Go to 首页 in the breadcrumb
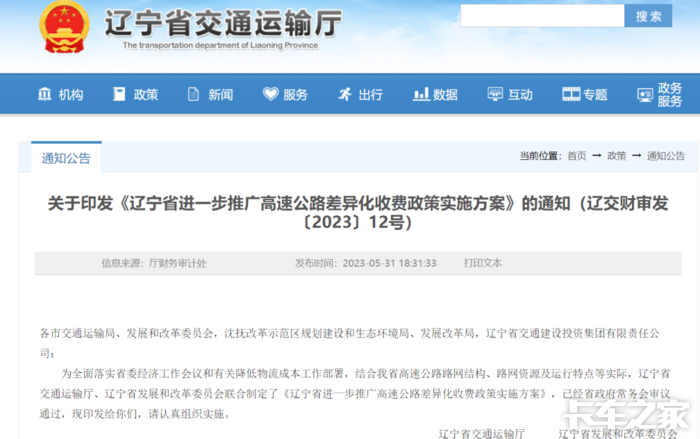Screen dimensions: 700x439 [576, 156]
